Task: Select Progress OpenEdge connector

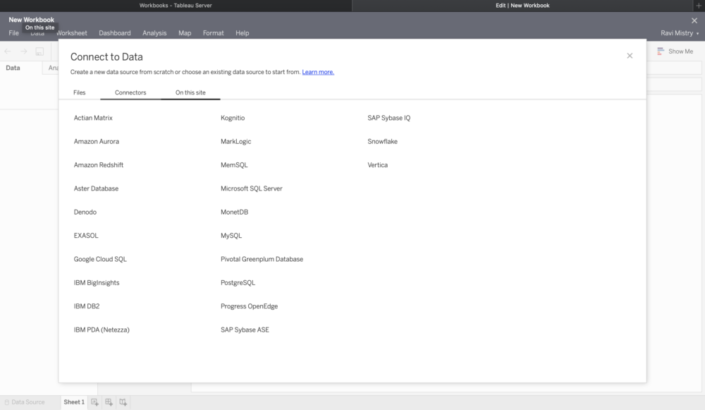Action: 249,306
